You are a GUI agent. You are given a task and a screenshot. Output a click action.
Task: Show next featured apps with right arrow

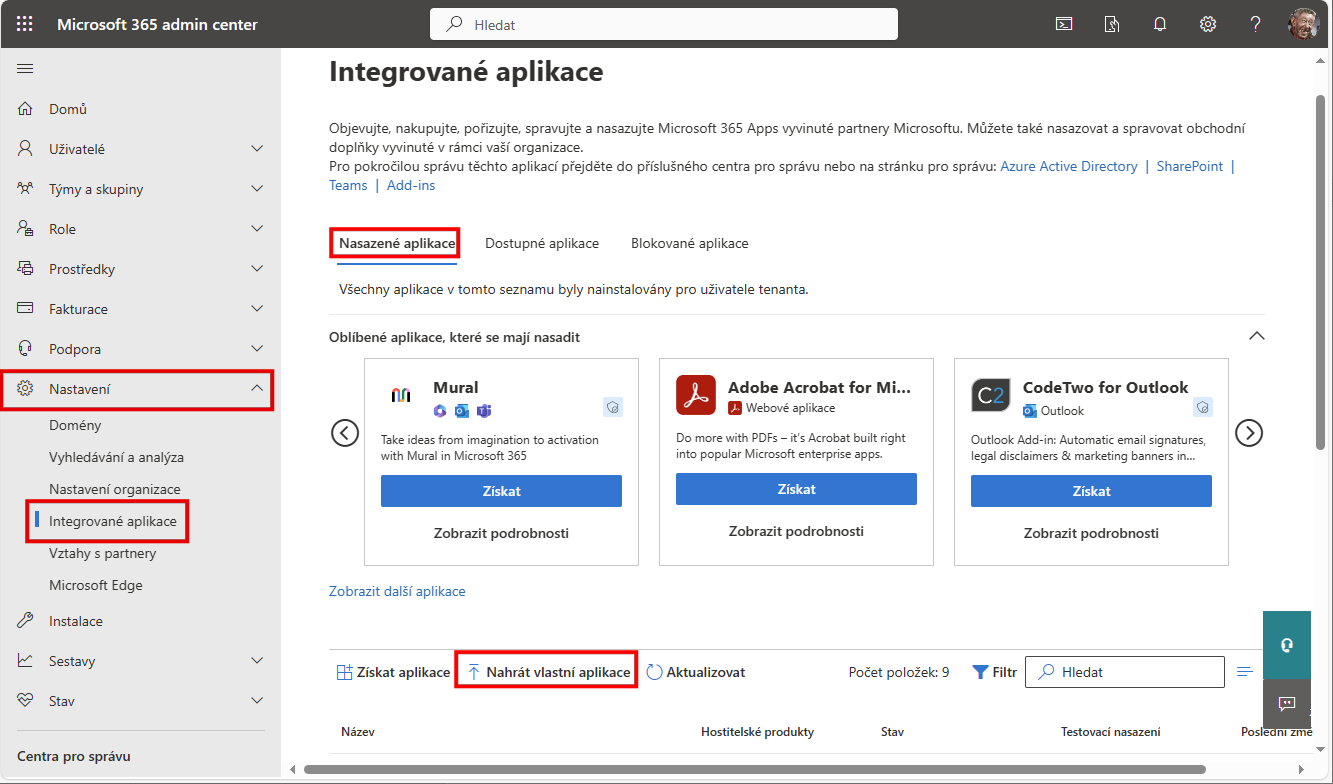(x=1249, y=433)
